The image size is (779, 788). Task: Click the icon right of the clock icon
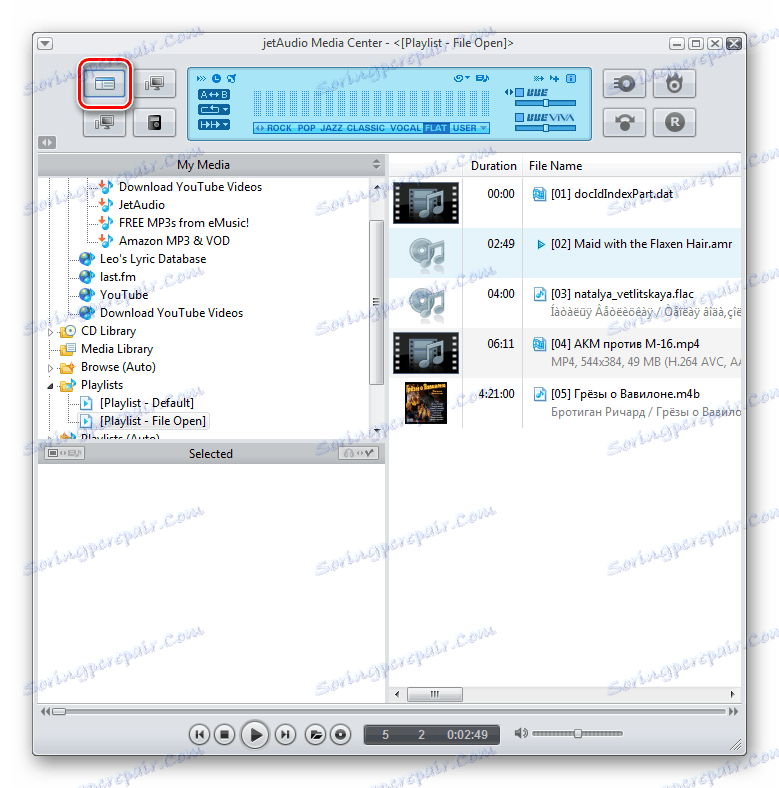[231, 78]
